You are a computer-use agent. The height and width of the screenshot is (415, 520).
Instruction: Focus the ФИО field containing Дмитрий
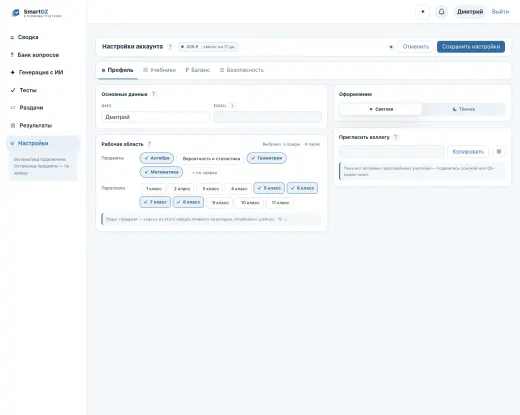coord(155,117)
